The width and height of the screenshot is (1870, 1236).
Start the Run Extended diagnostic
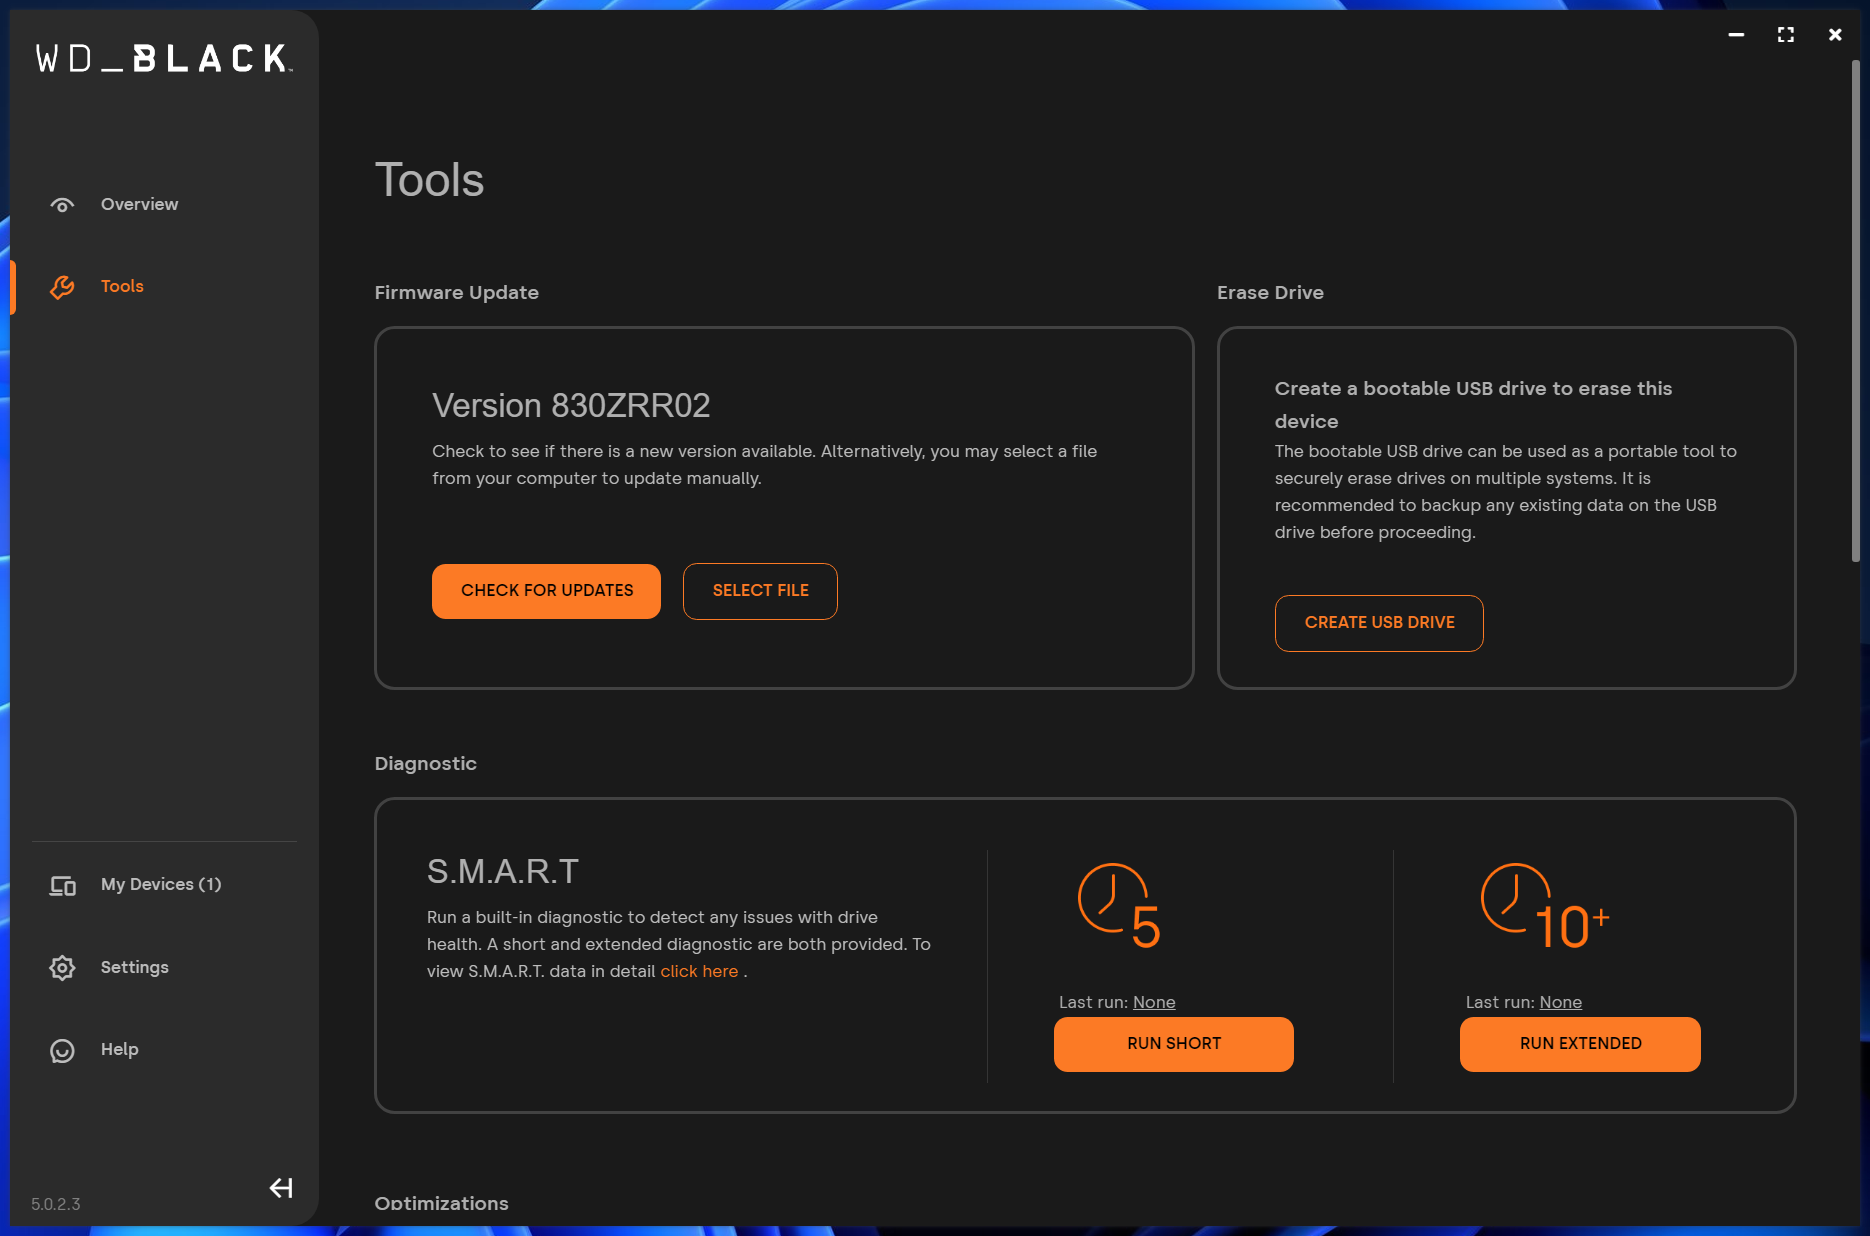click(1580, 1044)
